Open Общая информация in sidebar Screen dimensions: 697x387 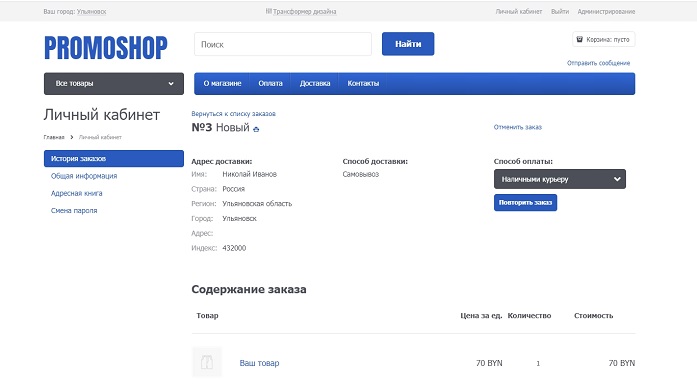click(84, 176)
